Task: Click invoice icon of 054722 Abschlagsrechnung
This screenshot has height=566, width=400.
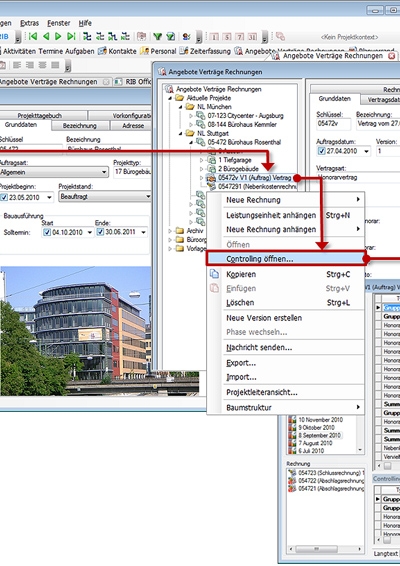Action: click(292, 481)
